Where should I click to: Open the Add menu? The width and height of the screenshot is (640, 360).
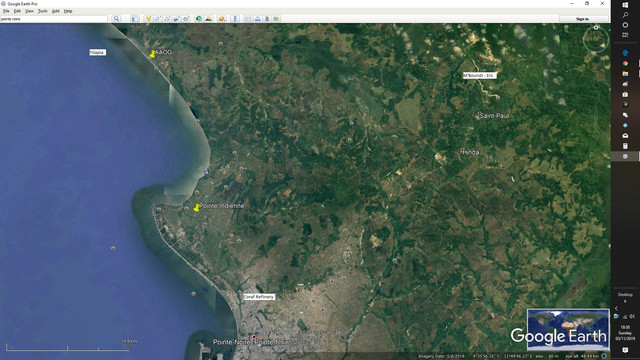click(56, 11)
